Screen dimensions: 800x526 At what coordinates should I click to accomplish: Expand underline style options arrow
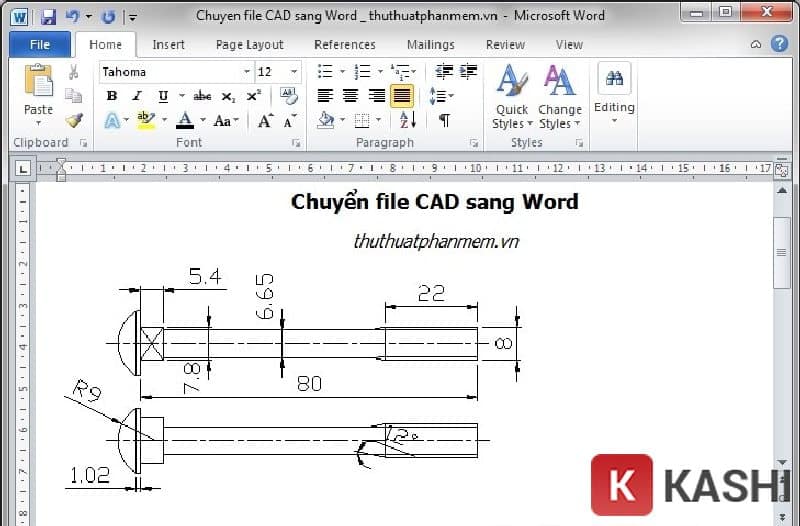pyautogui.click(x=182, y=96)
